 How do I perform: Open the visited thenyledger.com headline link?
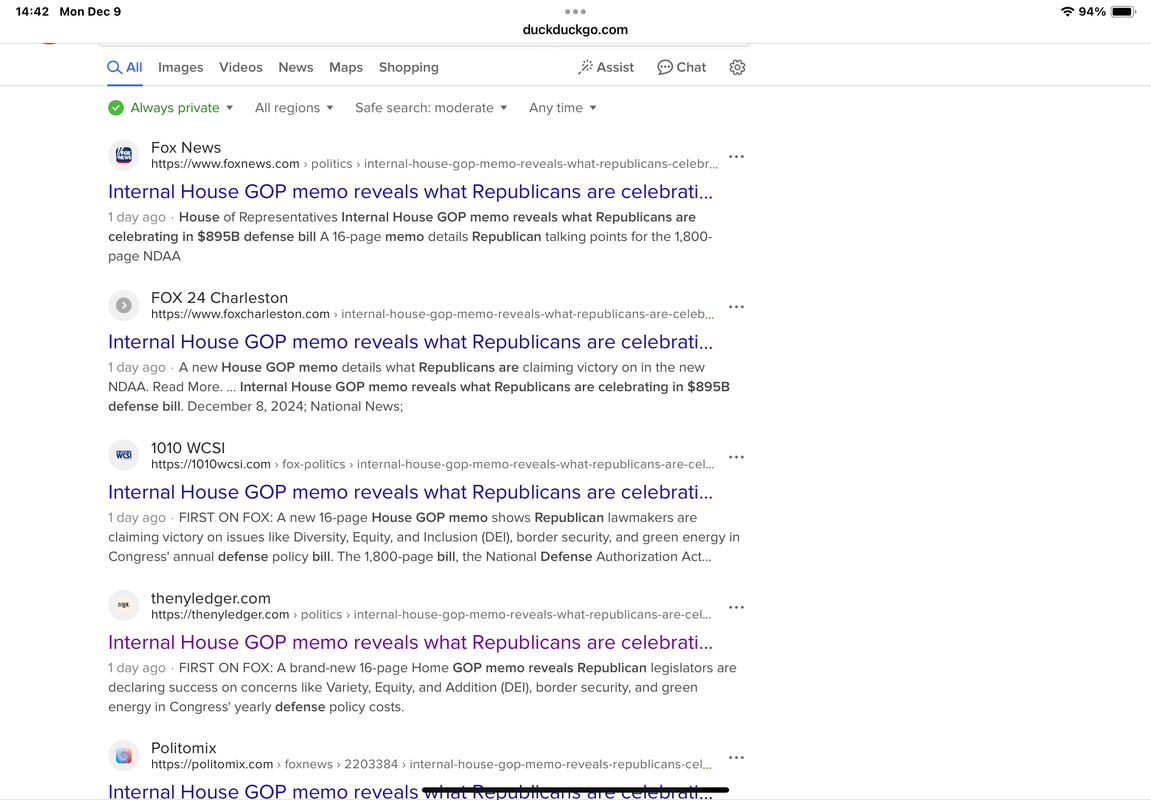tap(410, 643)
